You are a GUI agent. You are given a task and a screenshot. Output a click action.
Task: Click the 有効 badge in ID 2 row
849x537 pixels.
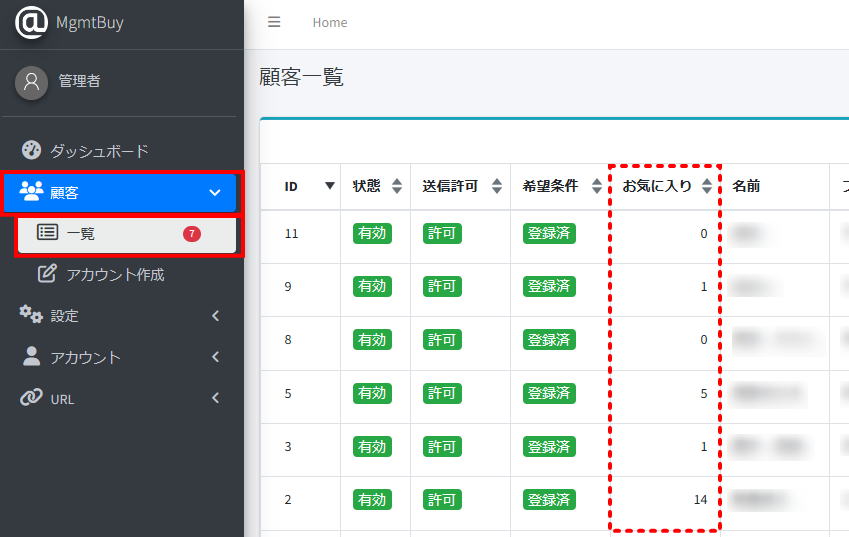pos(372,499)
